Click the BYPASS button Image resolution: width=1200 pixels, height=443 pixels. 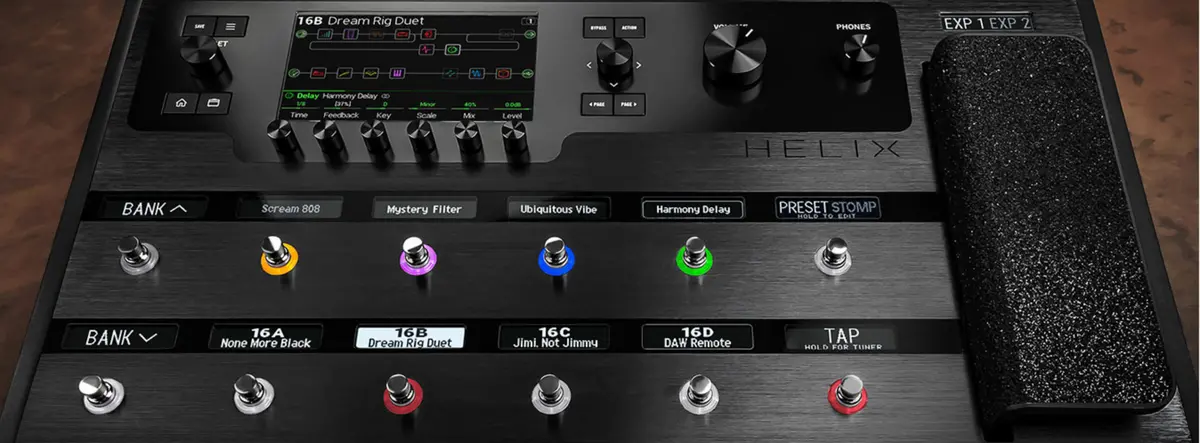(x=598, y=28)
